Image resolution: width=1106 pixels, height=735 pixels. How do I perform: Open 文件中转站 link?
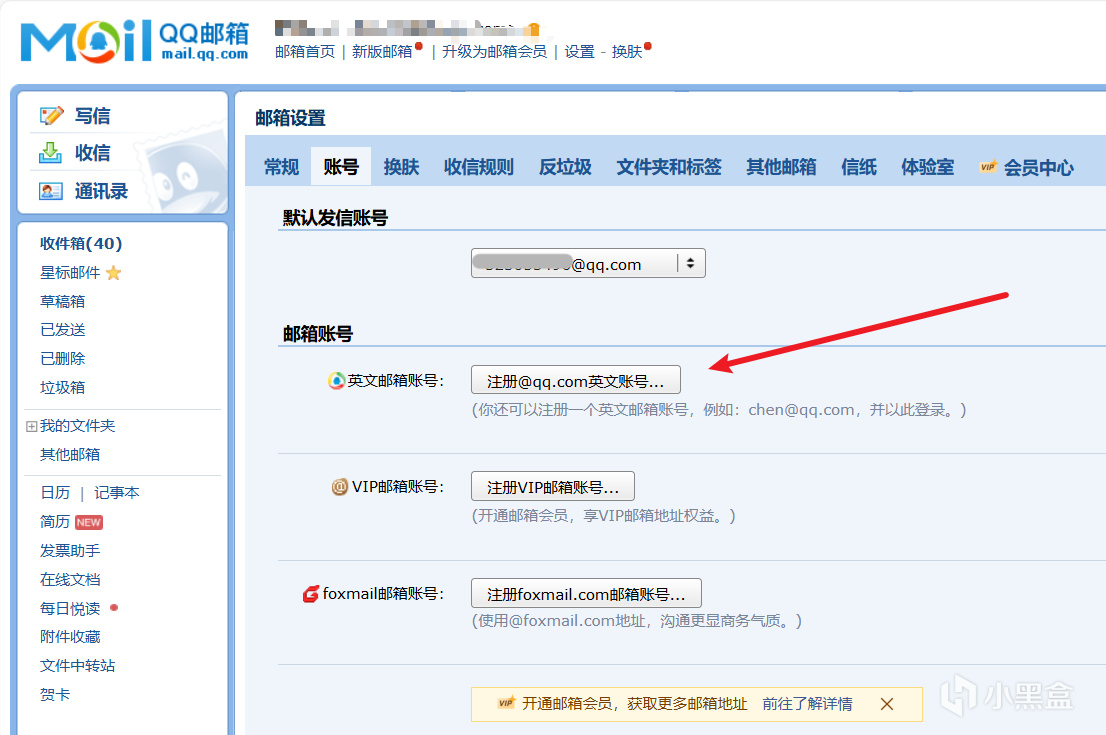coord(78,666)
